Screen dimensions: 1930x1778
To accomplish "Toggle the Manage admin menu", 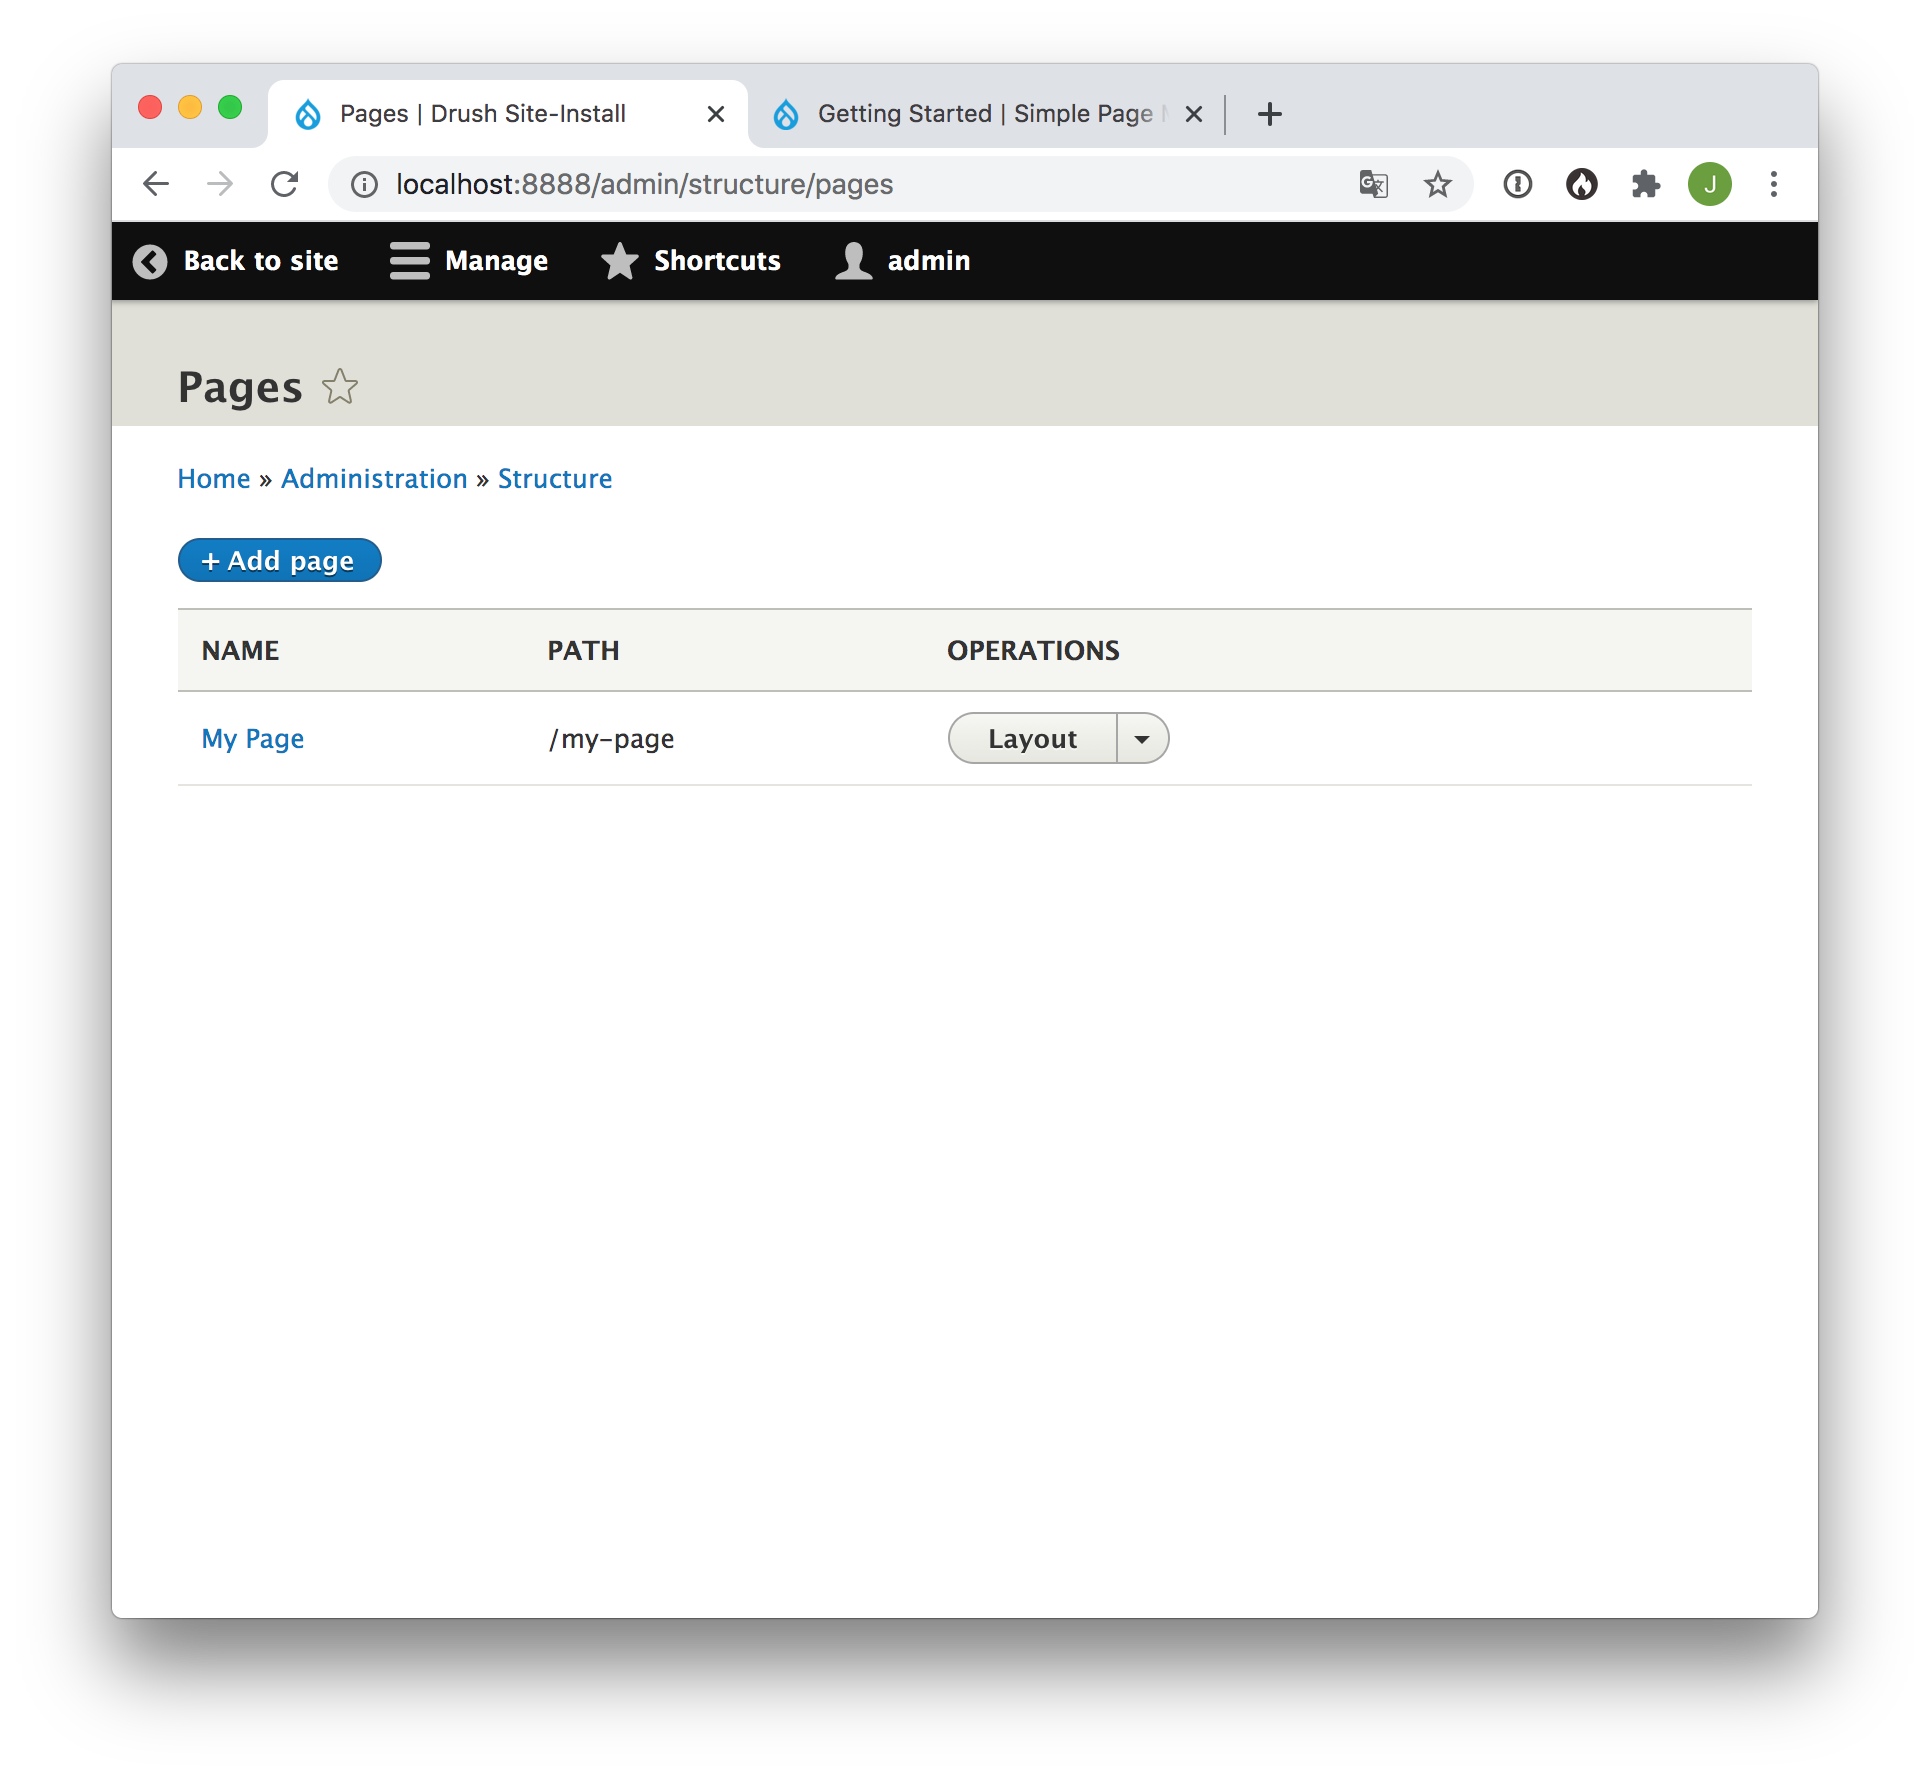I will coord(469,261).
